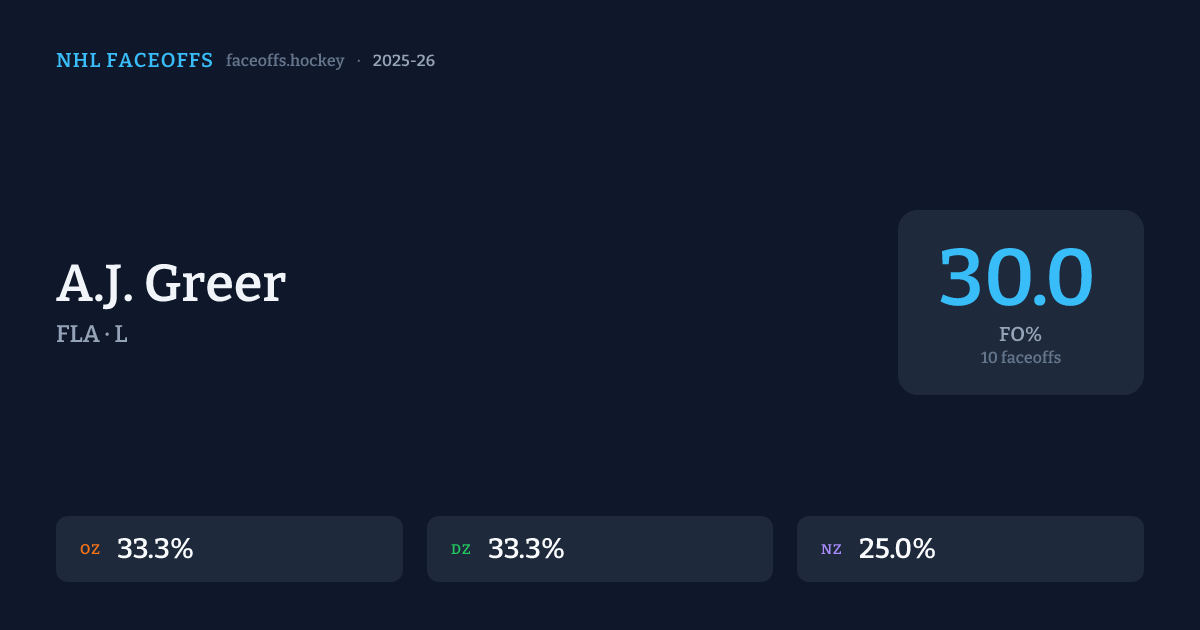Click the A.J. Greer player name
This screenshot has height=630, width=1200.
(x=171, y=283)
